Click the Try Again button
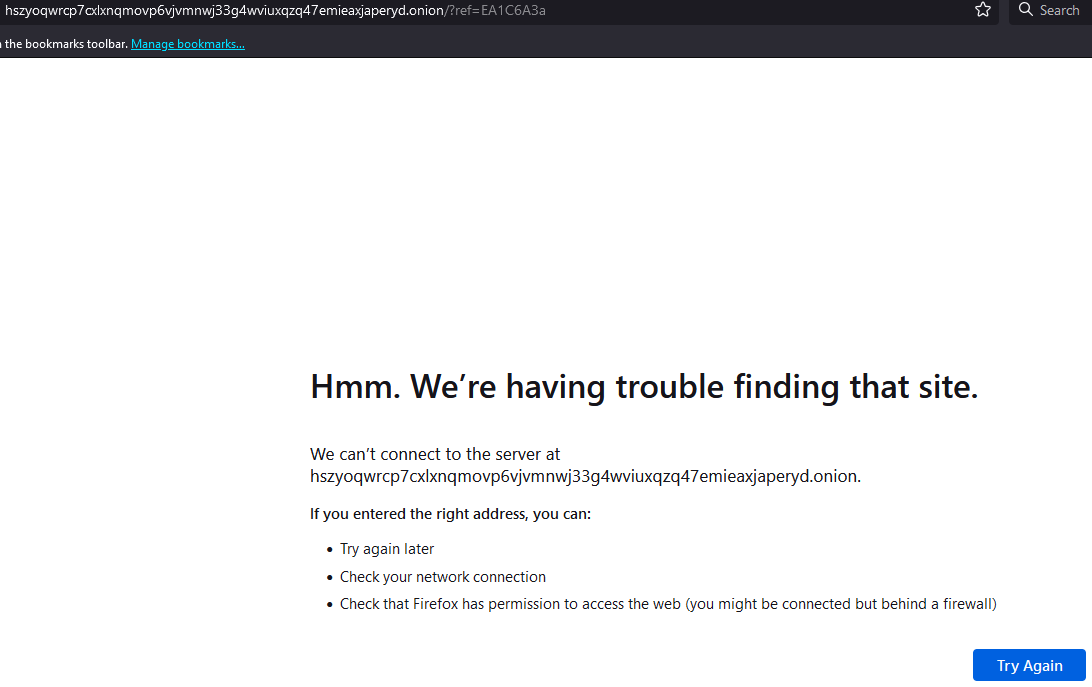The width and height of the screenshot is (1092, 687). click(1029, 665)
